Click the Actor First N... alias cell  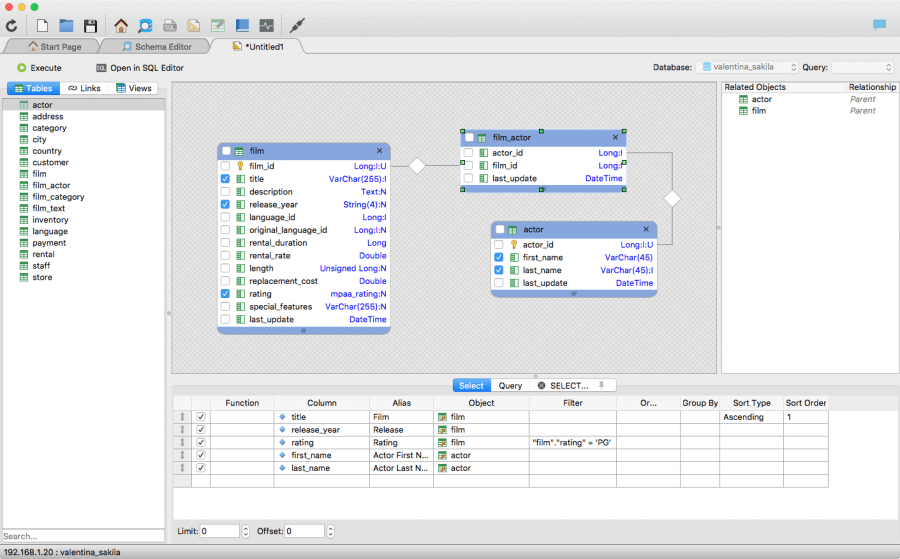401,455
